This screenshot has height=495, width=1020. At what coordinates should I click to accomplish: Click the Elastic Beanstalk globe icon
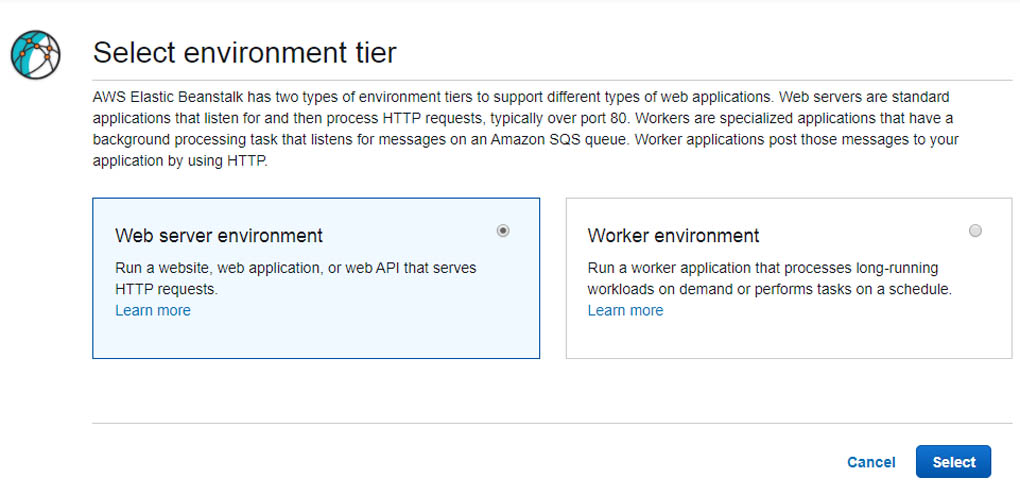[36, 55]
